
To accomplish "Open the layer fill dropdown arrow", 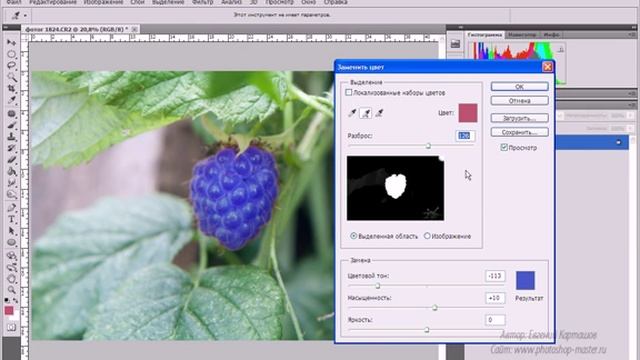I will tap(631, 128).
